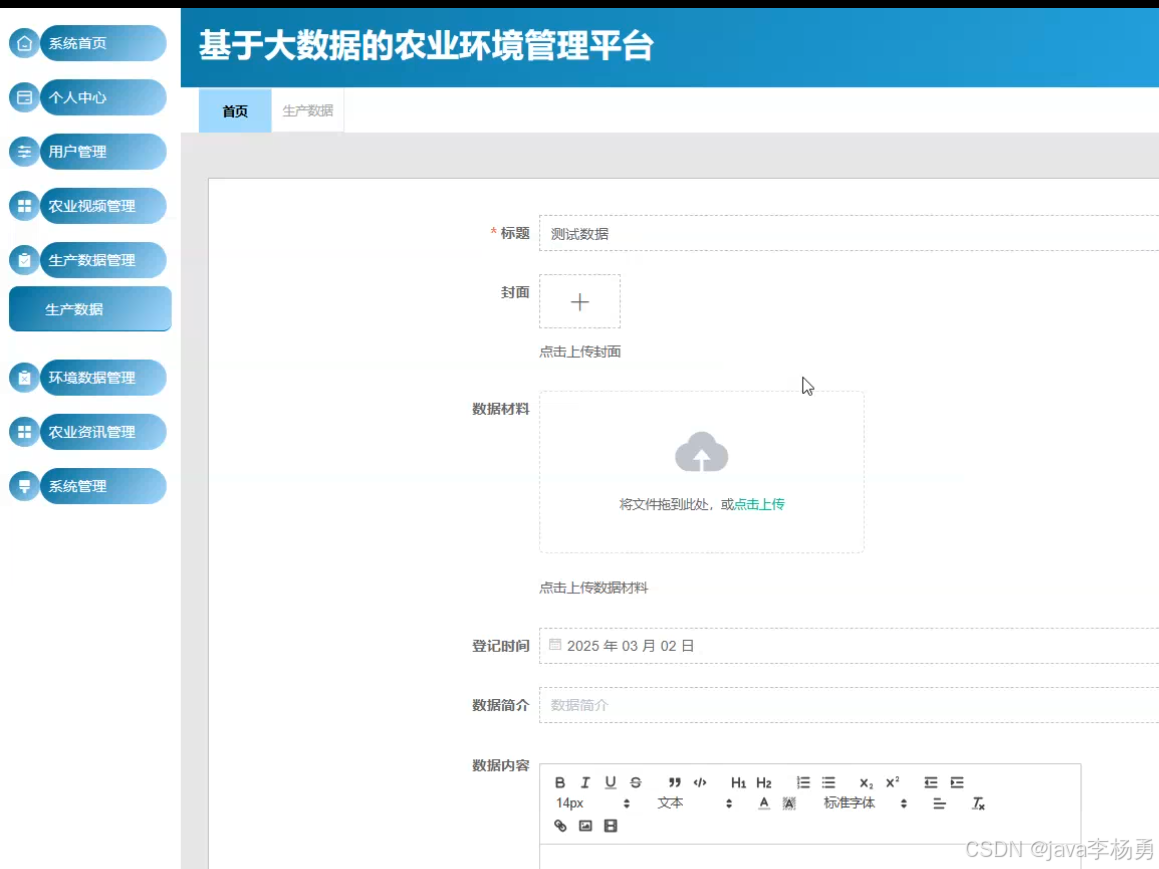Select the Italic formatting icon
This screenshot has height=869, width=1159.
(x=585, y=783)
